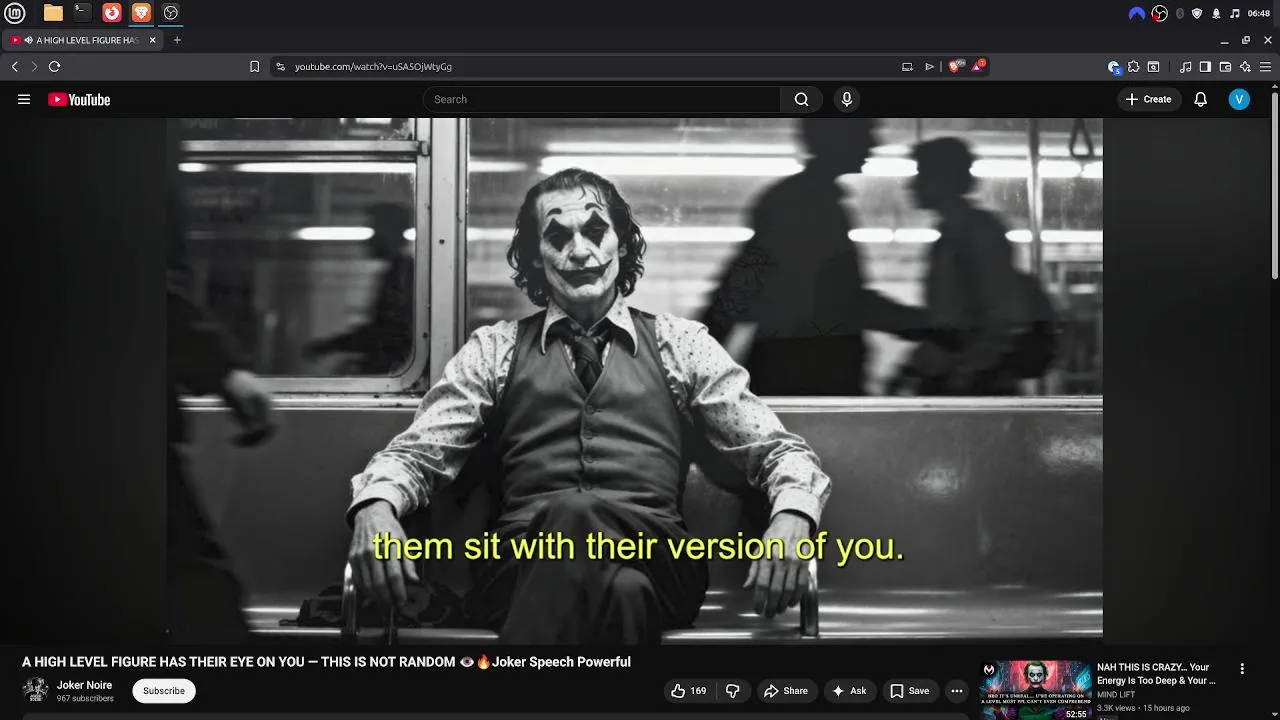The image size is (1280, 720).
Task: Open the system notifications bell in tray
Action: 1216,13
